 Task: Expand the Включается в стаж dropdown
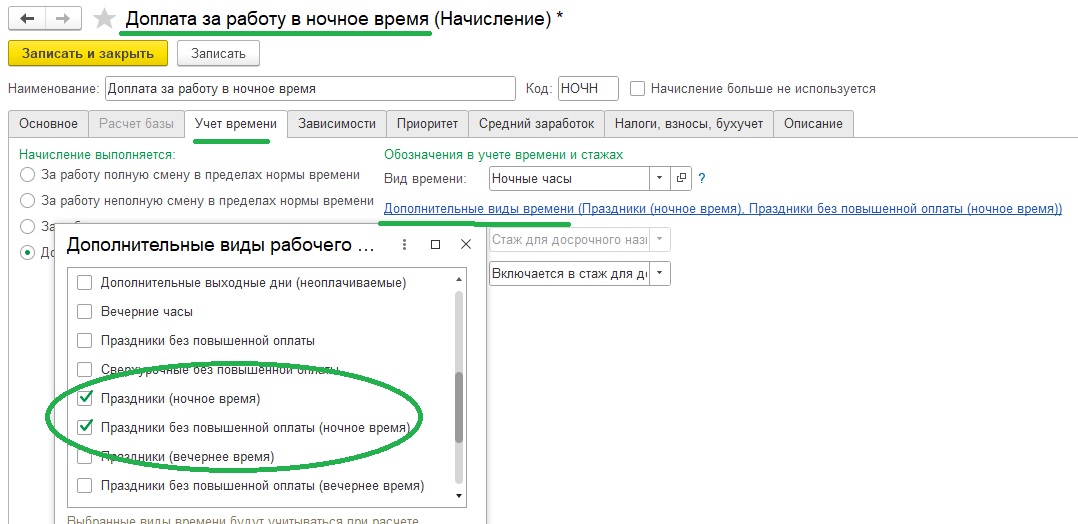(x=659, y=273)
